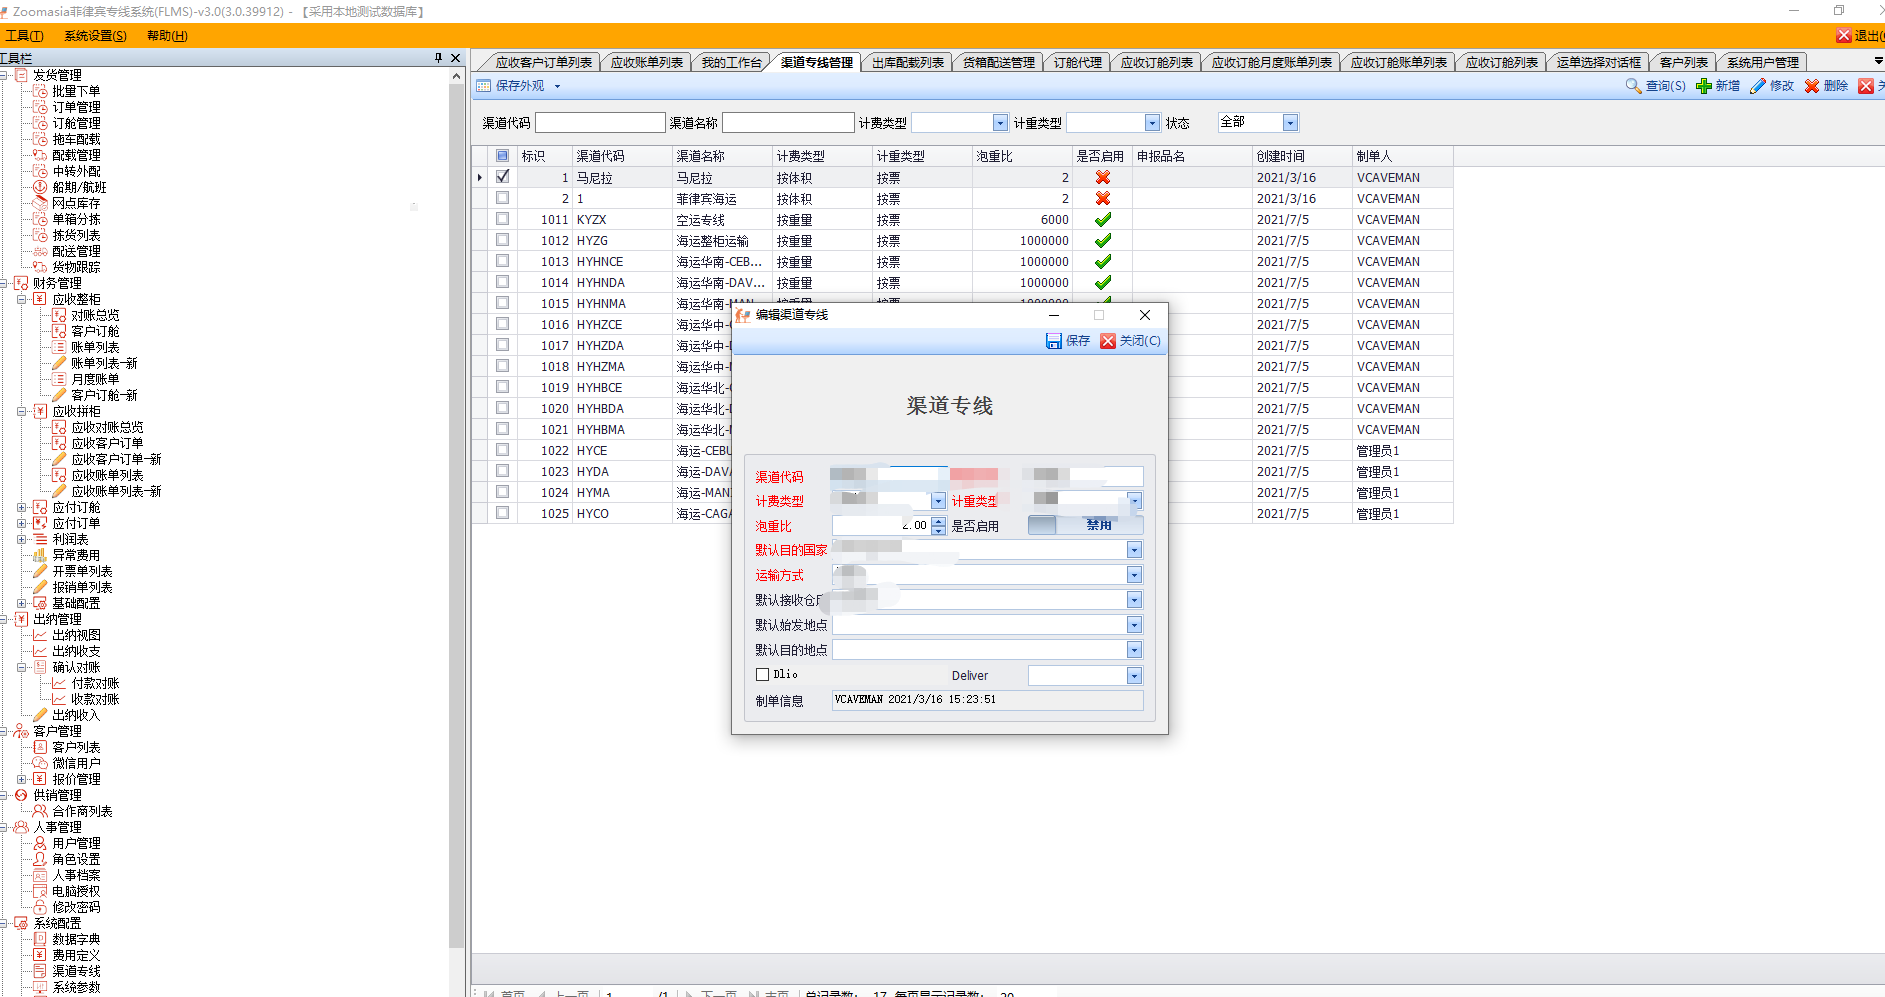1885x997 pixels.
Task: Open the 状态 filter dropdown showing 全部
Action: coord(1290,123)
